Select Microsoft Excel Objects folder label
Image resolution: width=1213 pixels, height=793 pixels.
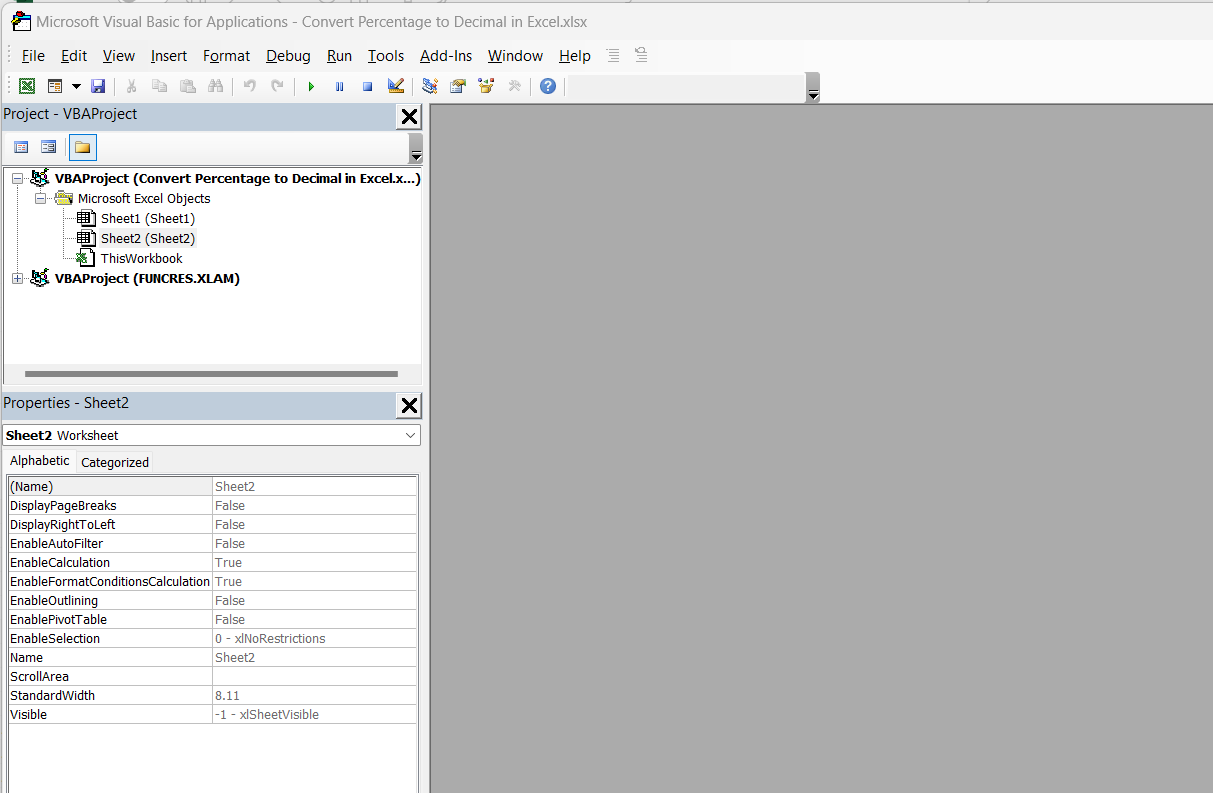(144, 198)
